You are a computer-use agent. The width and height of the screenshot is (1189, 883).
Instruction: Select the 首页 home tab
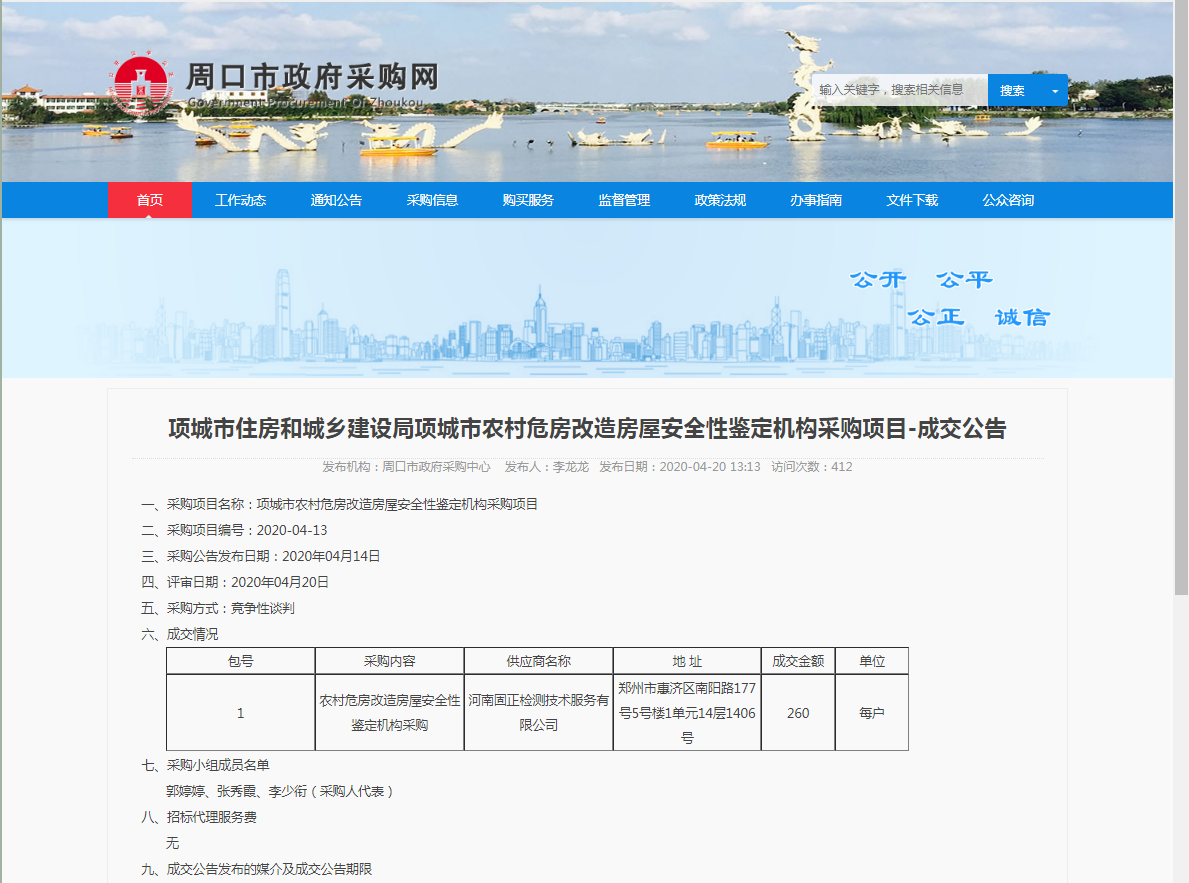(149, 200)
